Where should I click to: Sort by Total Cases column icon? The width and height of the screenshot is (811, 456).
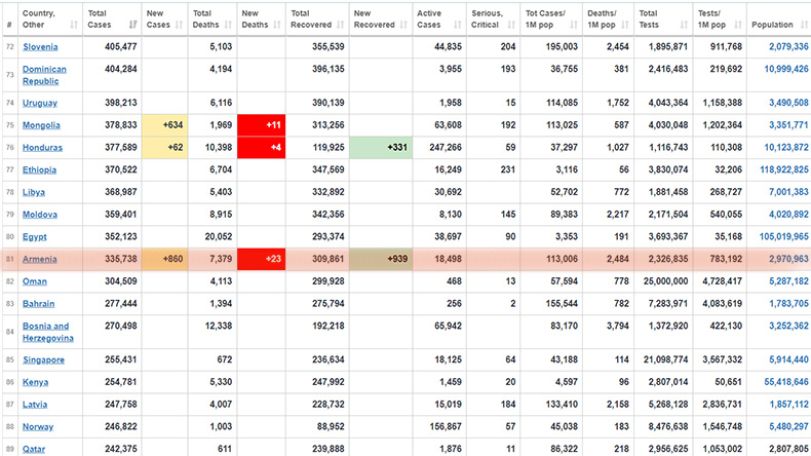(133, 24)
